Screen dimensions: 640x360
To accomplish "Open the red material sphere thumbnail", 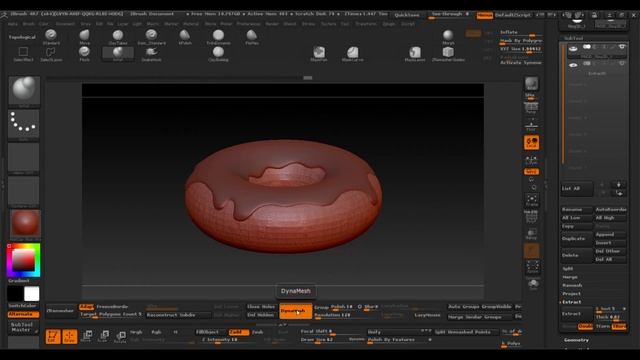I will 25,224.
